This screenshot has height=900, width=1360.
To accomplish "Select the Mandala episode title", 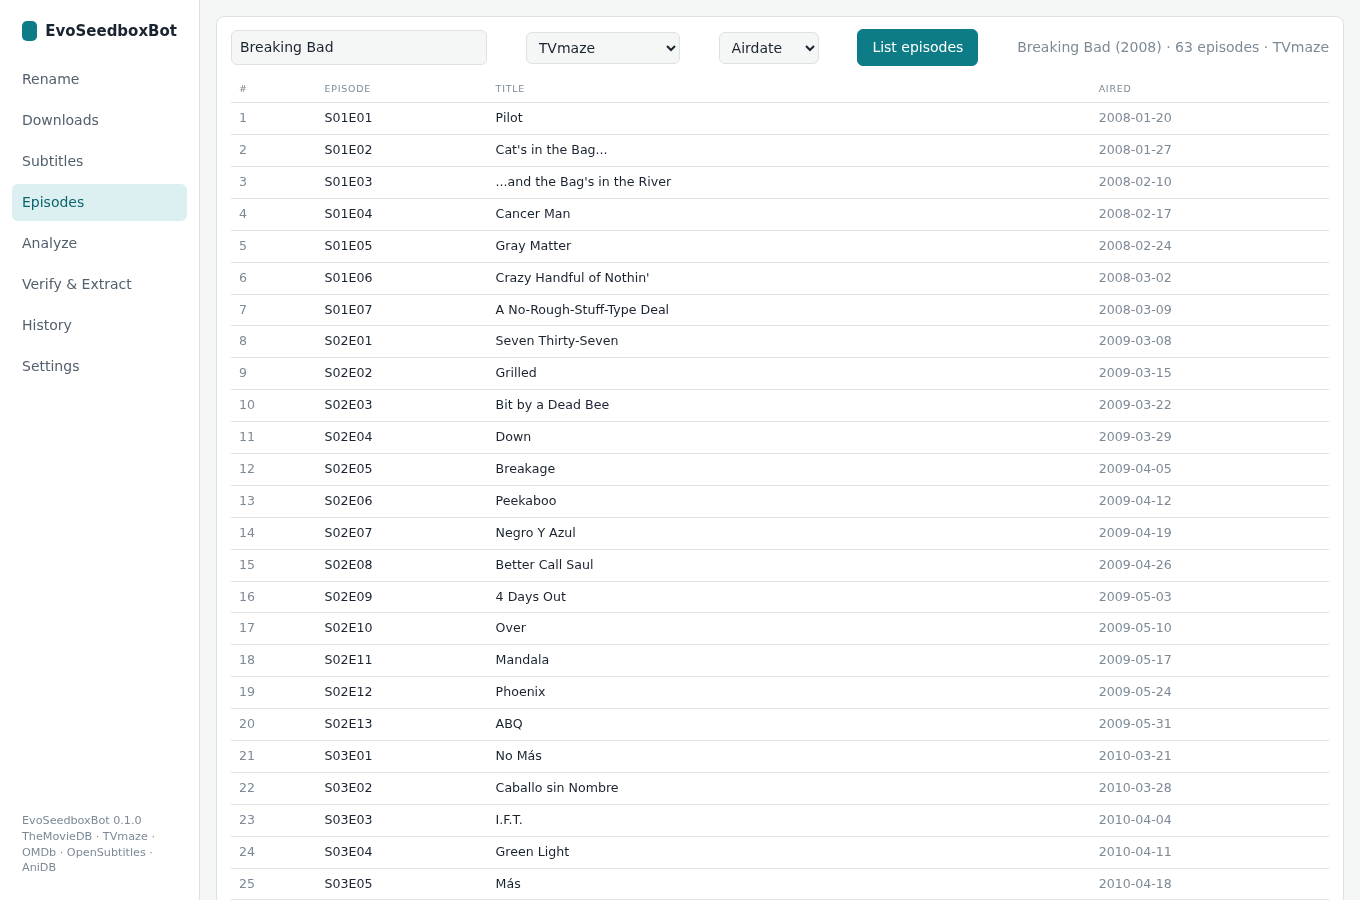I will (x=522, y=660).
